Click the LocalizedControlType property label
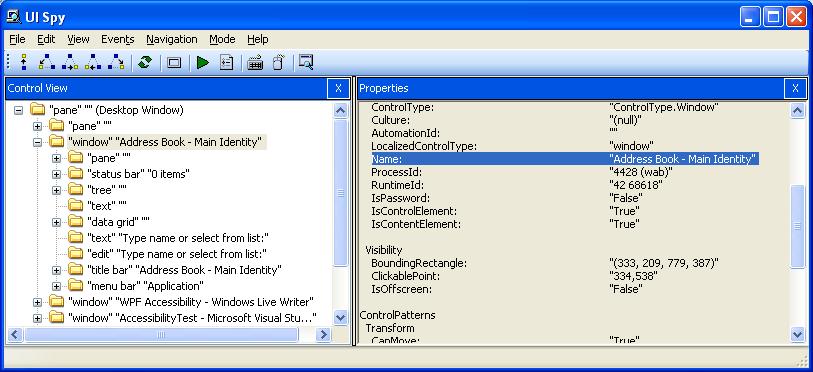Image resolution: width=813 pixels, height=372 pixels. [424, 146]
